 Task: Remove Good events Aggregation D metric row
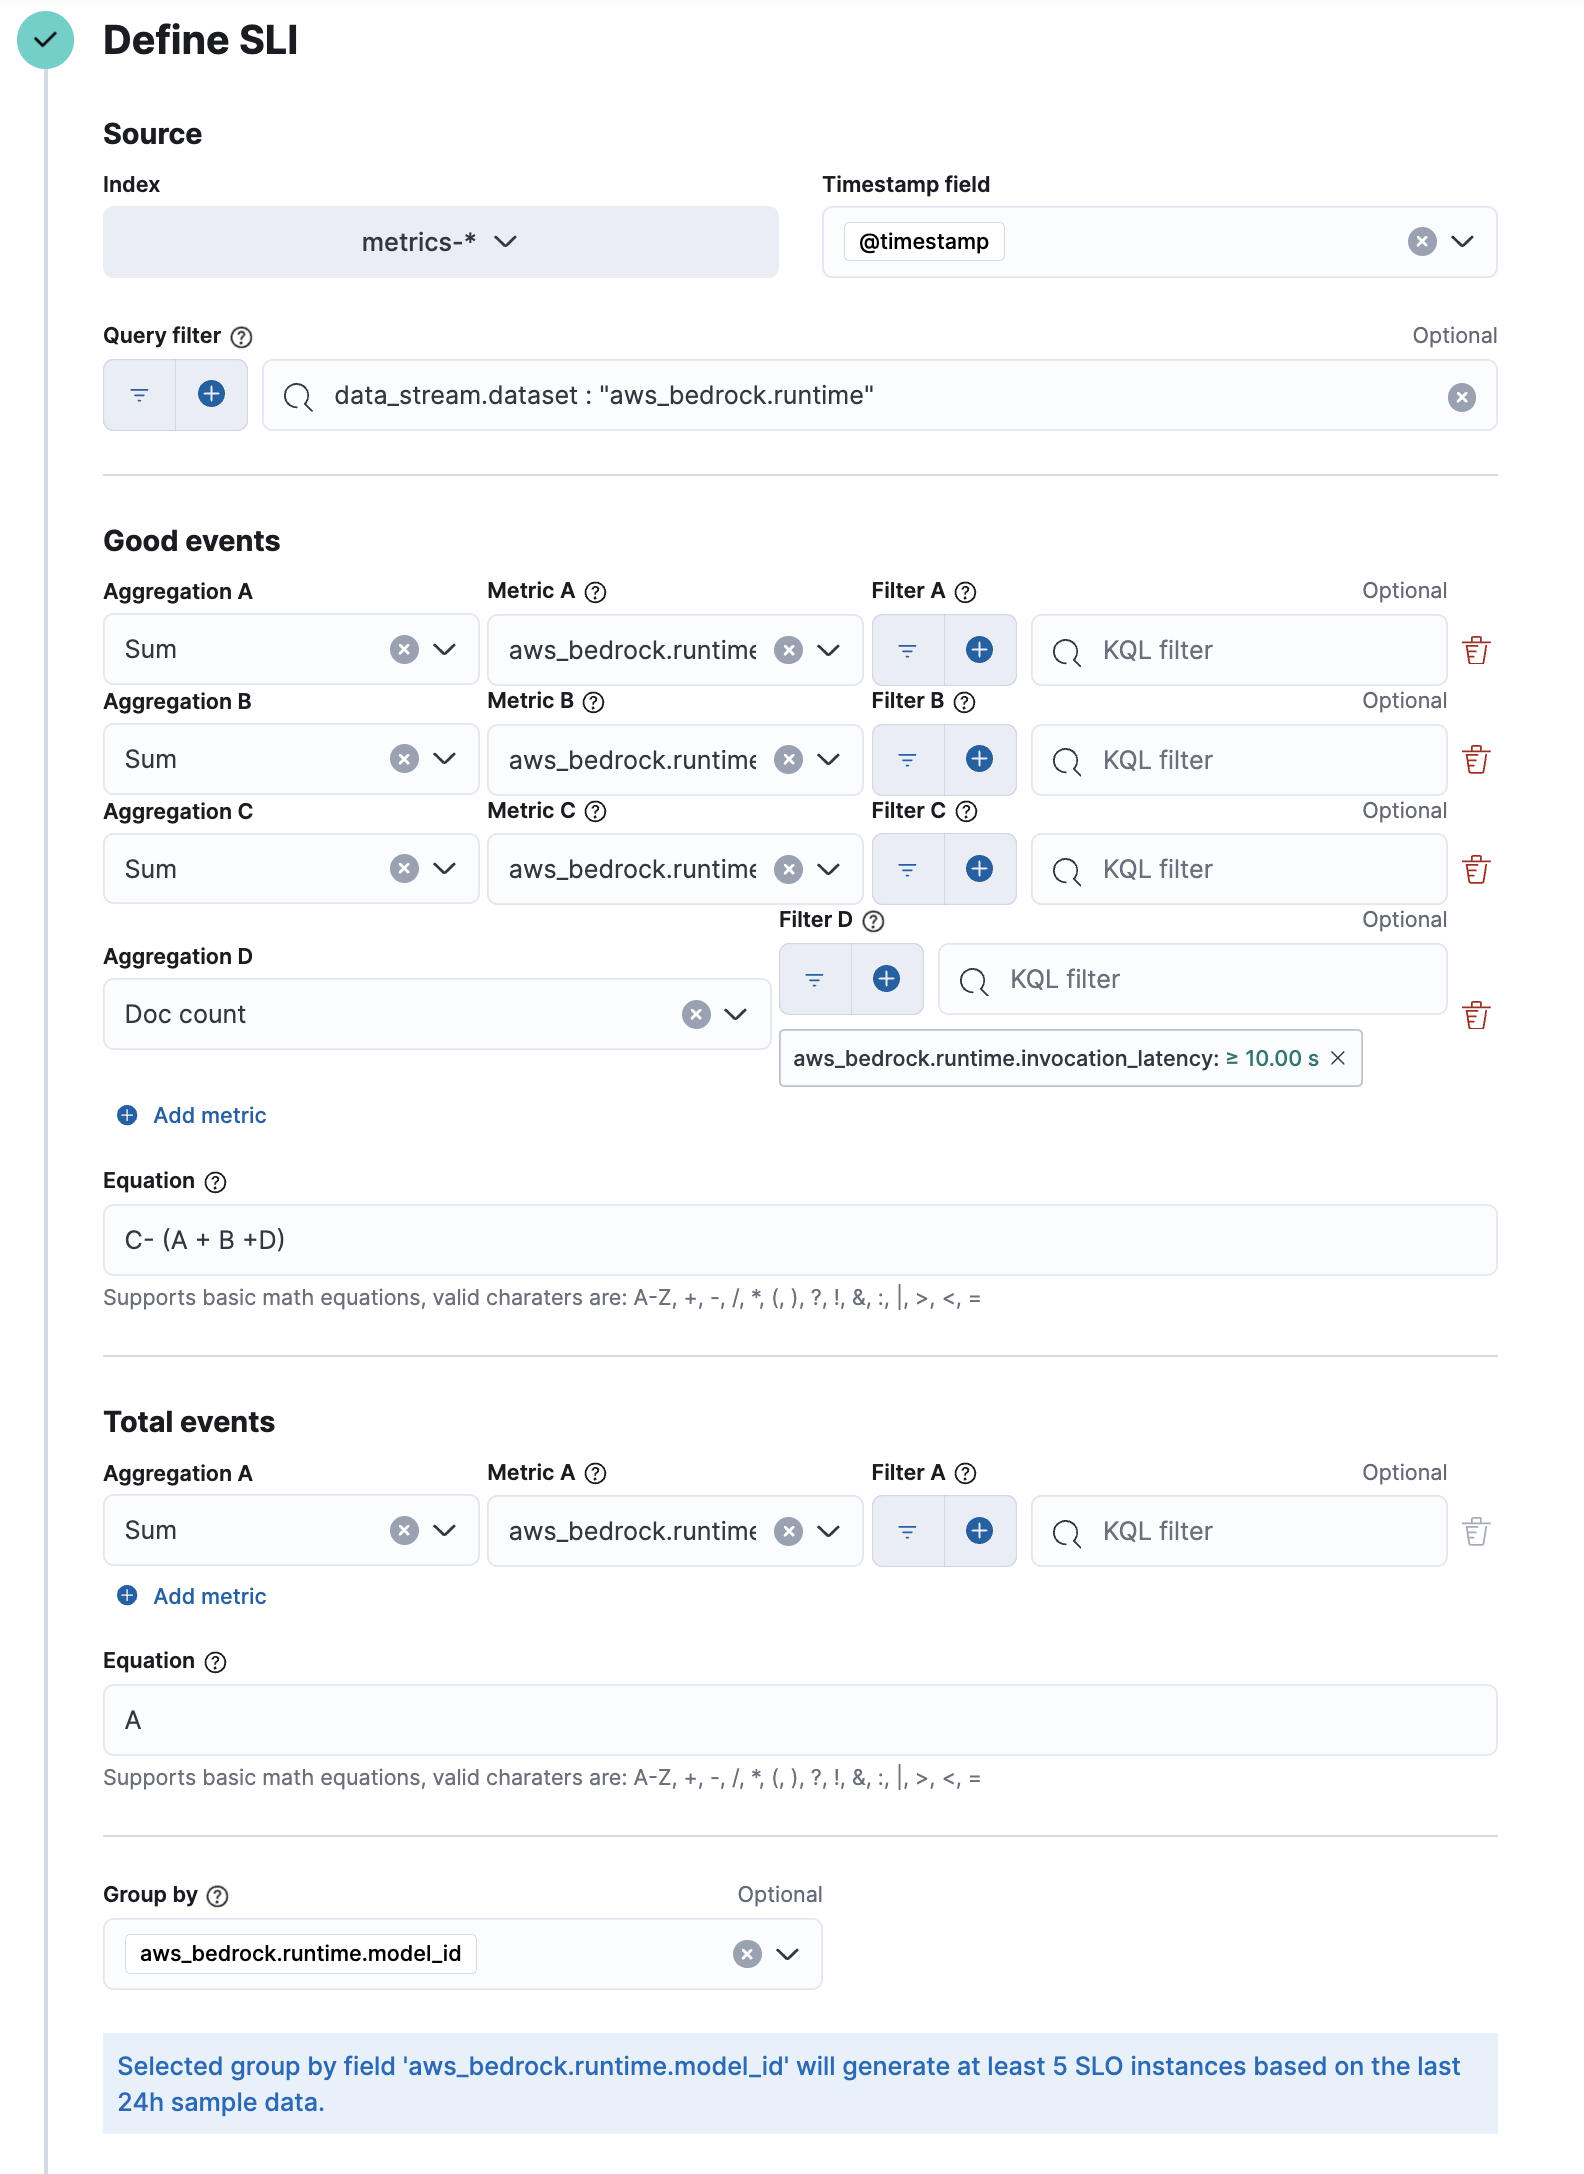tap(1476, 1015)
